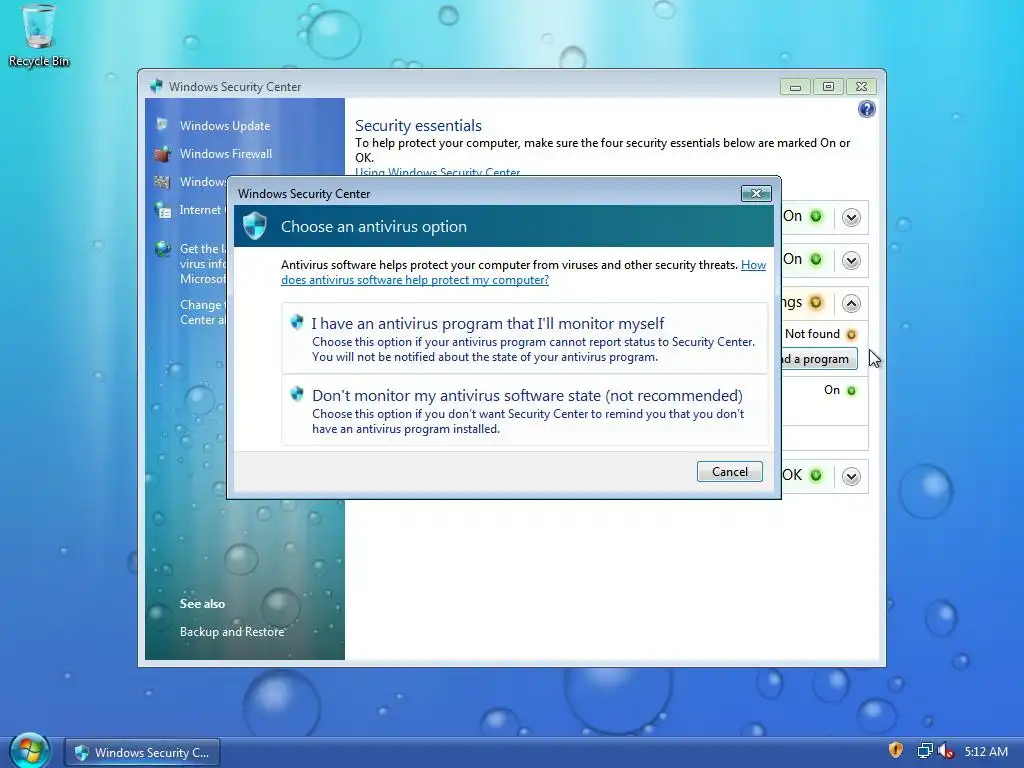Viewport: 1024px width, 768px height.
Task: Click the 'Internet' Options sidebar link
Action: click(x=202, y=210)
